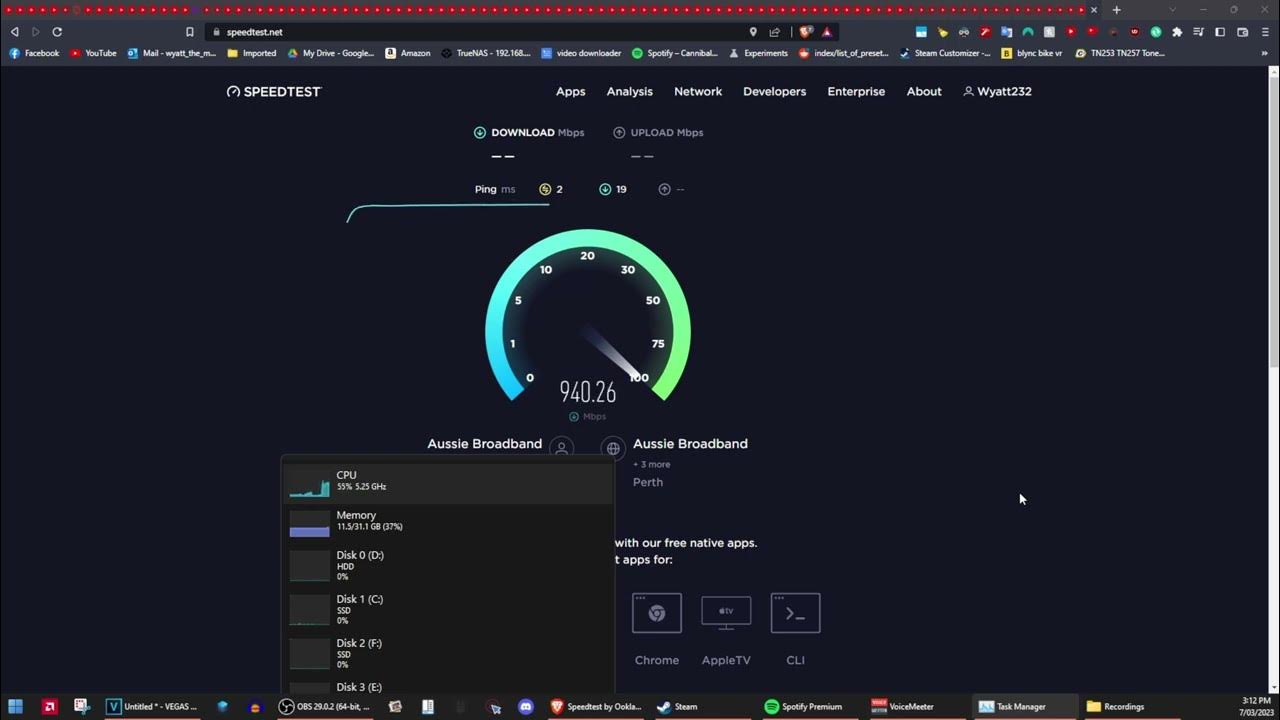Open the Facebook bookmark
Screen dimensions: 1280x720
point(34,53)
